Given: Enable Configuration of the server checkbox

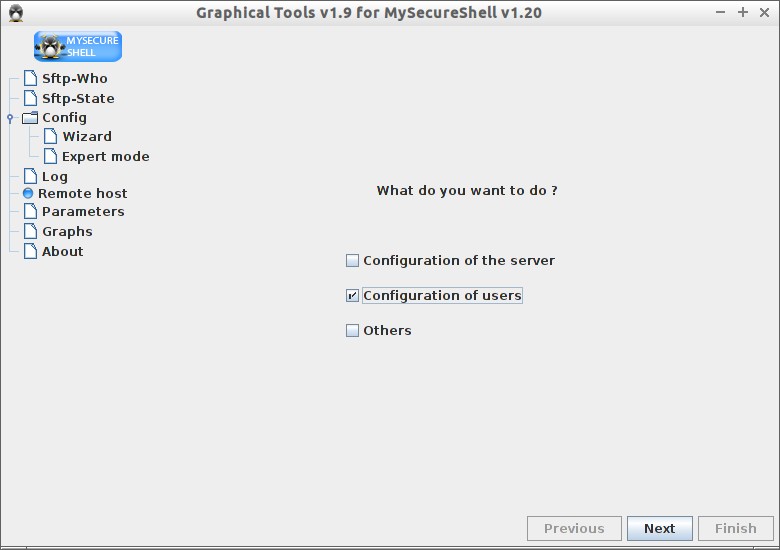Looking at the screenshot, I should pyautogui.click(x=352, y=261).
